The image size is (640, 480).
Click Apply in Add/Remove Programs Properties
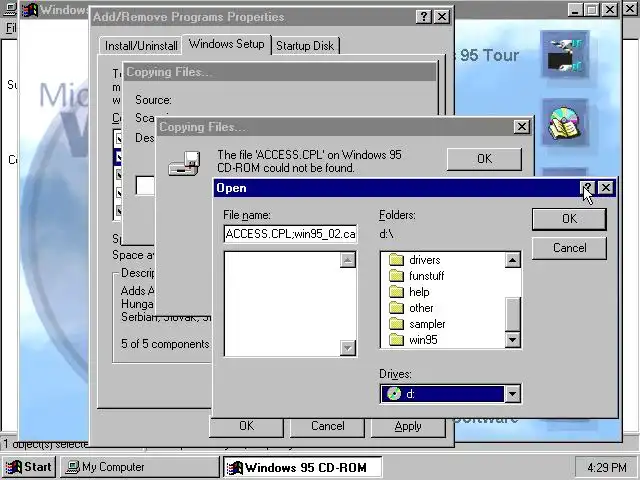point(408,427)
